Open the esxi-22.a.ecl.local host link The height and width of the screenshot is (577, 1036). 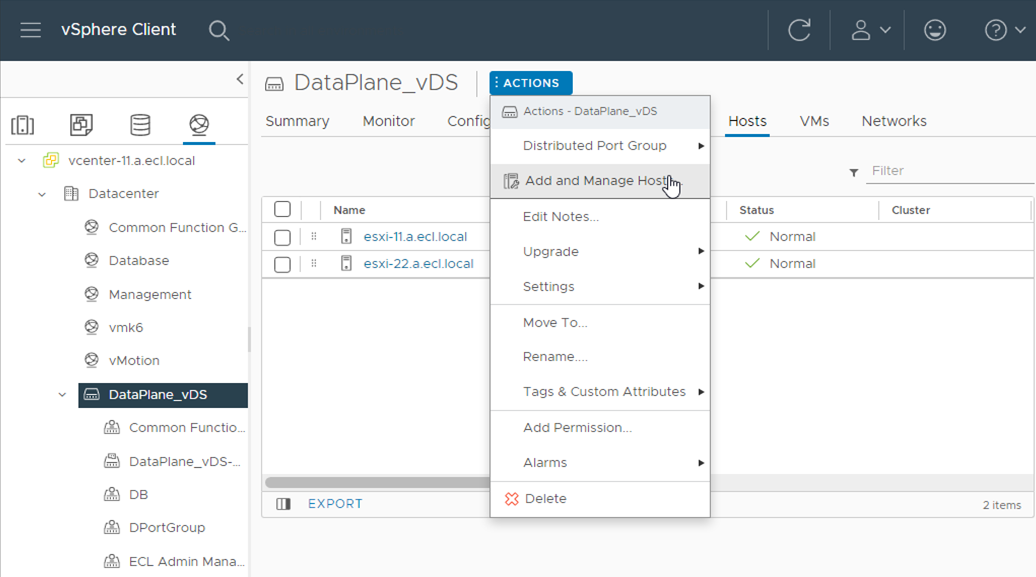point(418,264)
